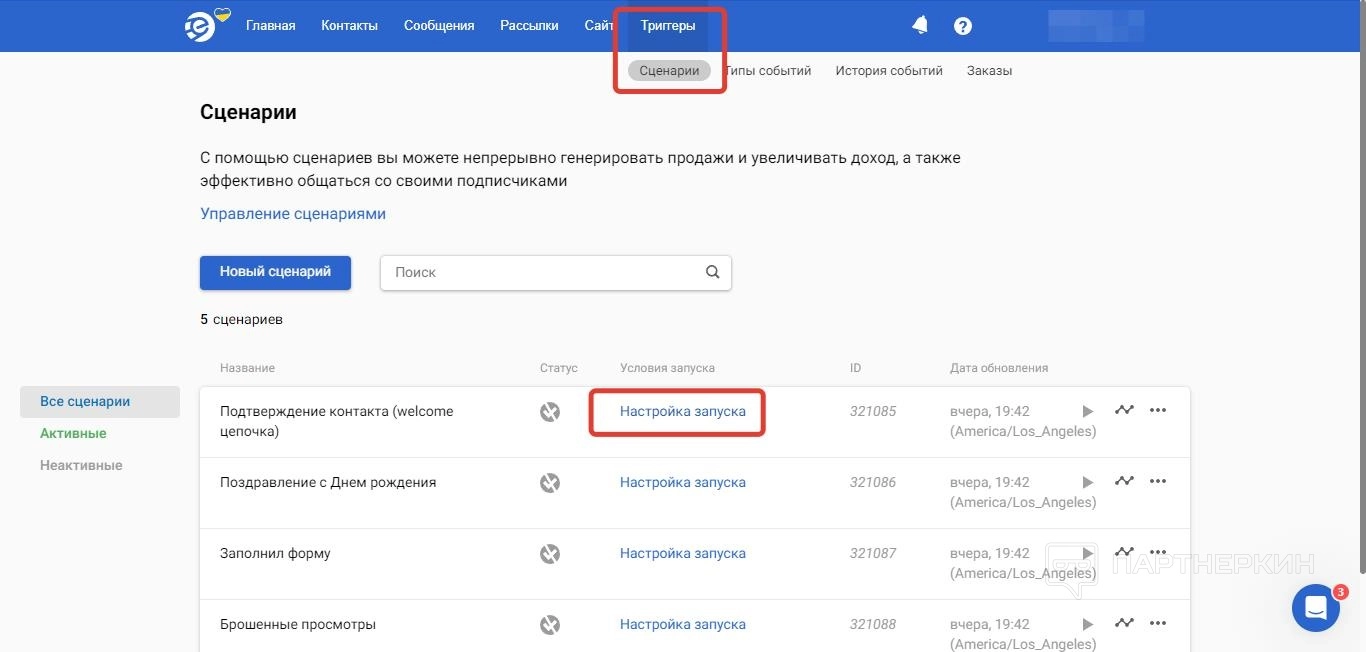Switch to История событий tab

(x=889, y=71)
